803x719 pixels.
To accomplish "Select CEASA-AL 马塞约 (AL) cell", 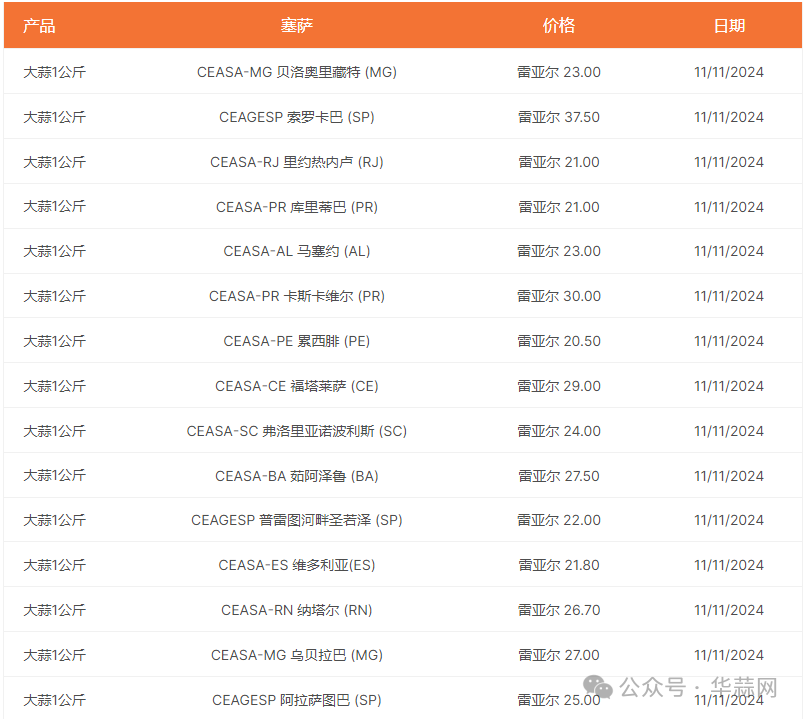I will [297, 251].
